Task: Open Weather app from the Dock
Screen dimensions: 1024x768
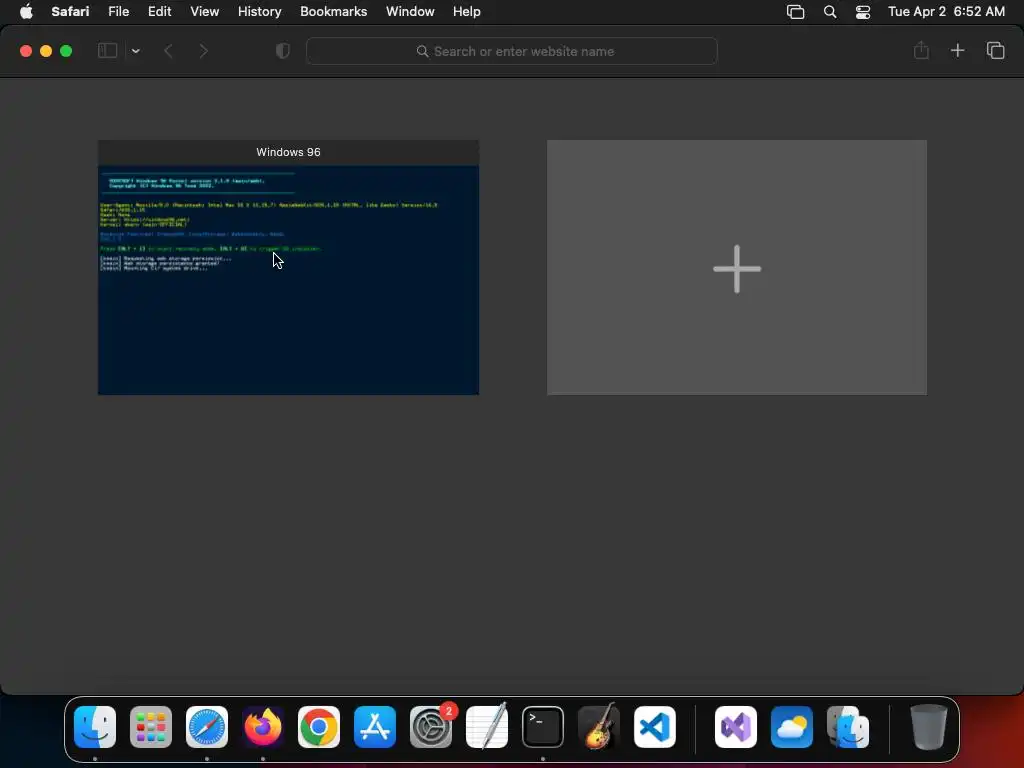Action: pos(792,726)
